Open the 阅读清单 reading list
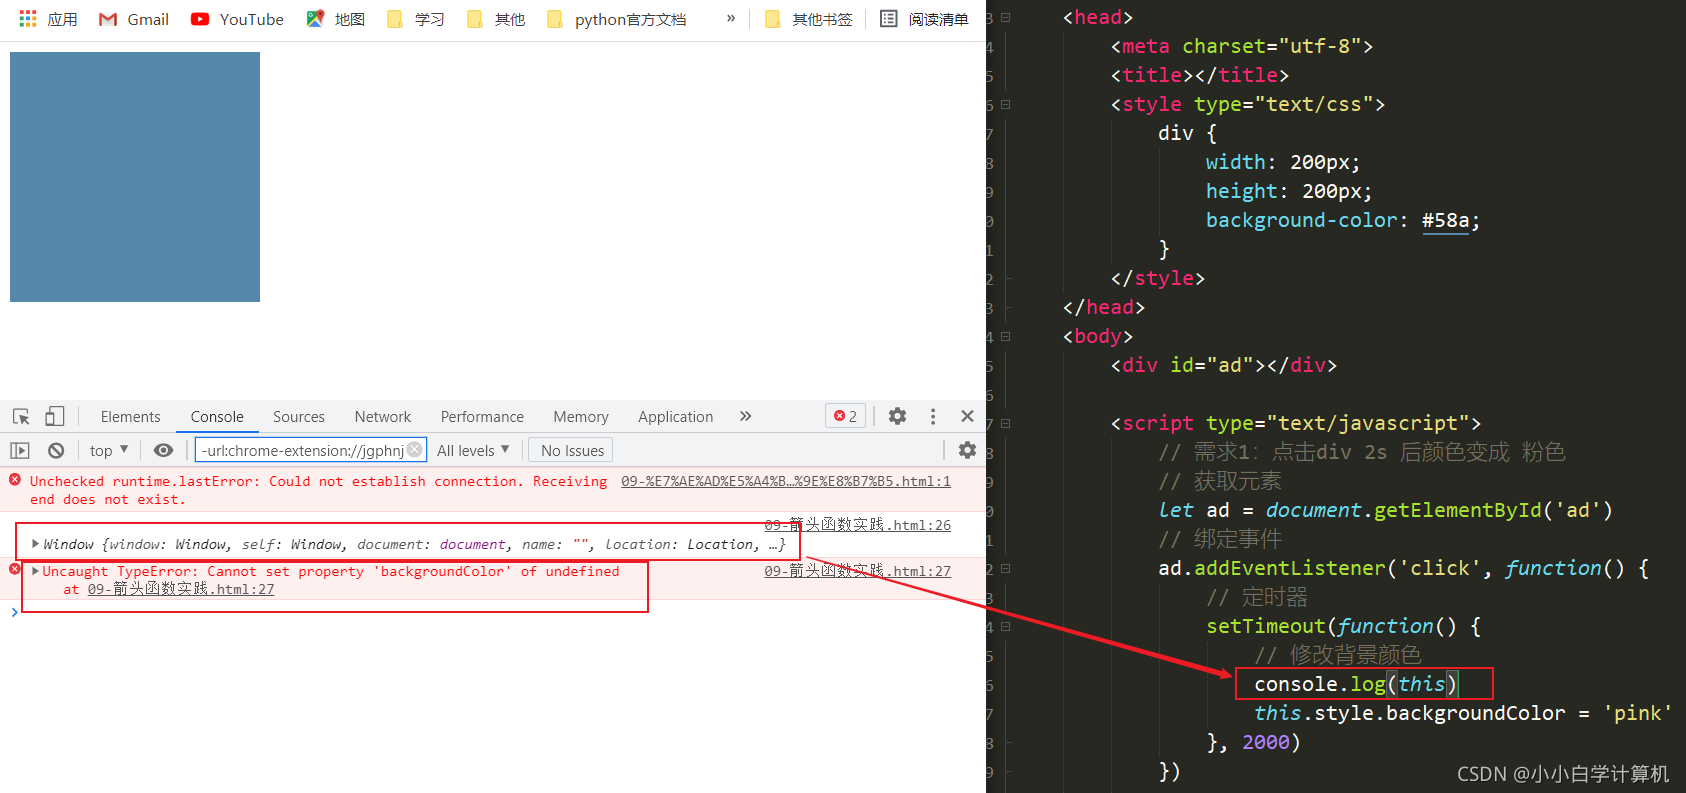 pyautogui.click(x=924, y=19)
